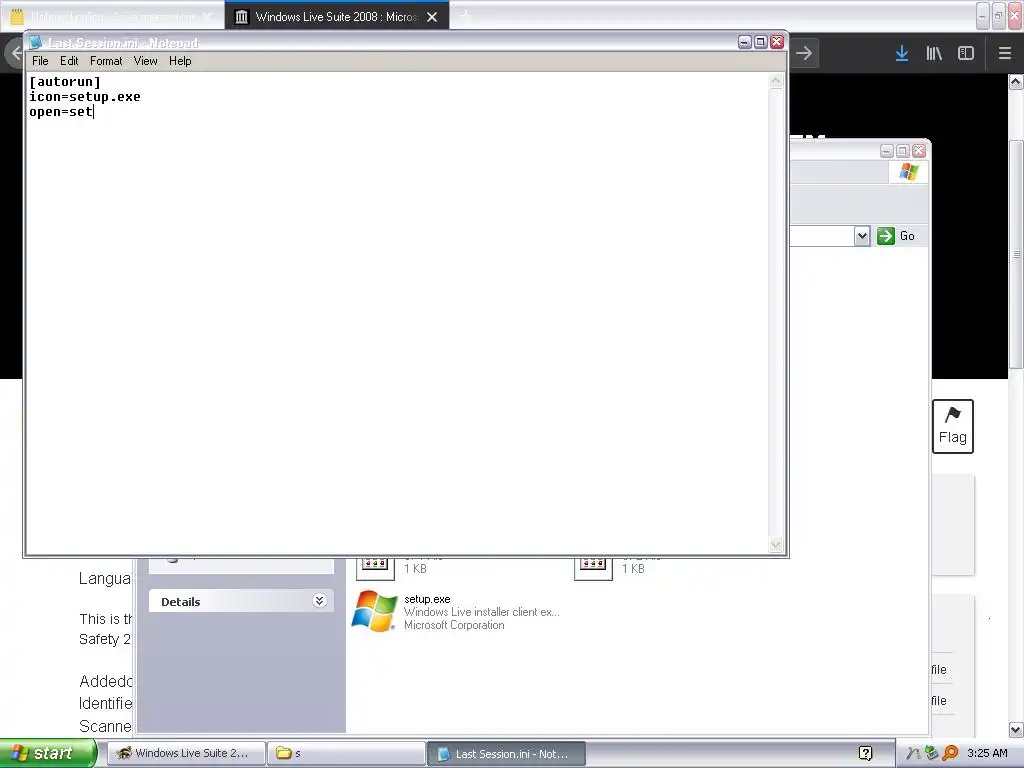The width and height of the screenshot is (1024, 768).
Task: Click the setup.exe file name
Action: [x=427, y=599]
